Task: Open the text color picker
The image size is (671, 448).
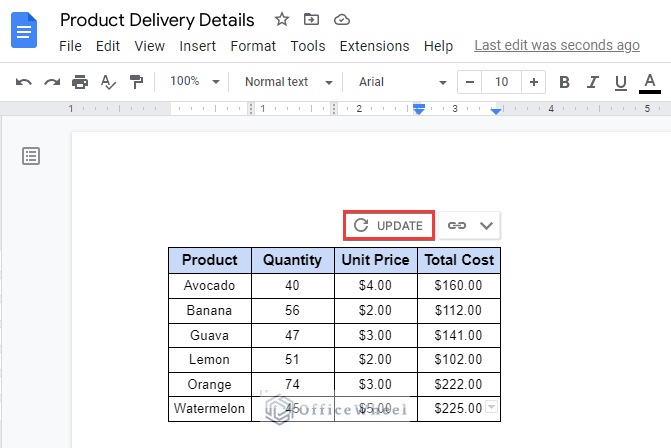Action: (650, 83)
